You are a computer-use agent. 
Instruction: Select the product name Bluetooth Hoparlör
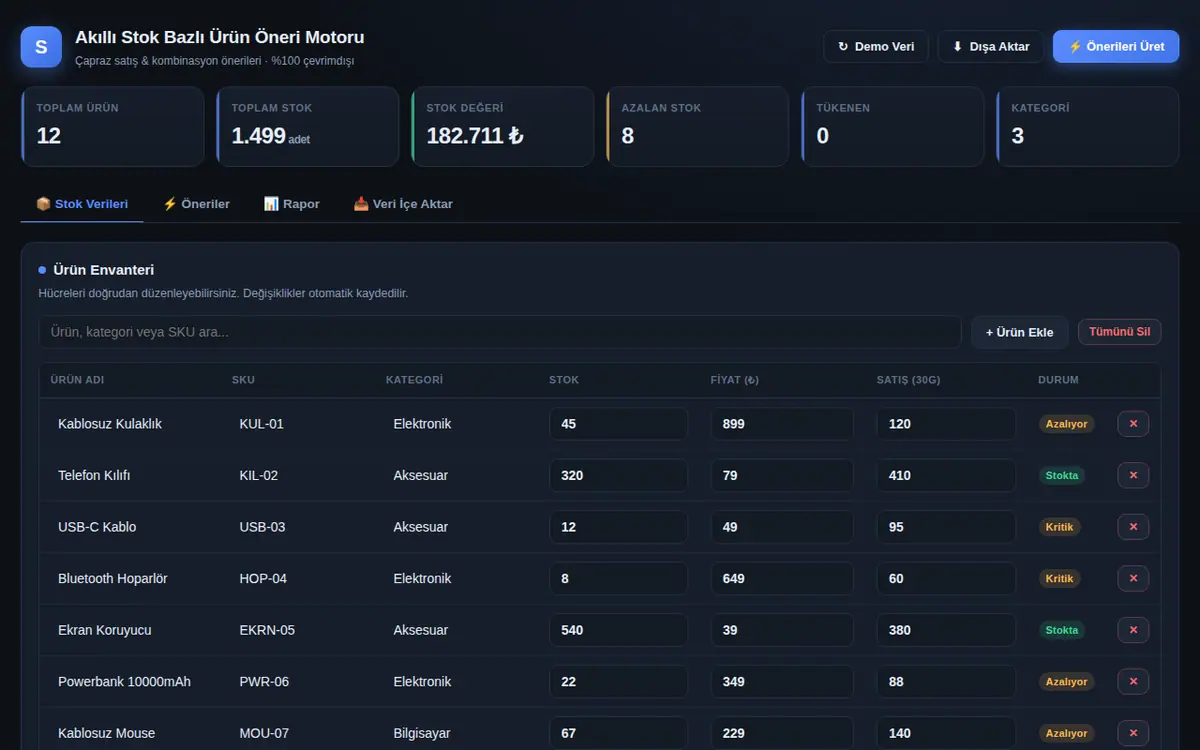pyautogui.click(x=113, y=578)
